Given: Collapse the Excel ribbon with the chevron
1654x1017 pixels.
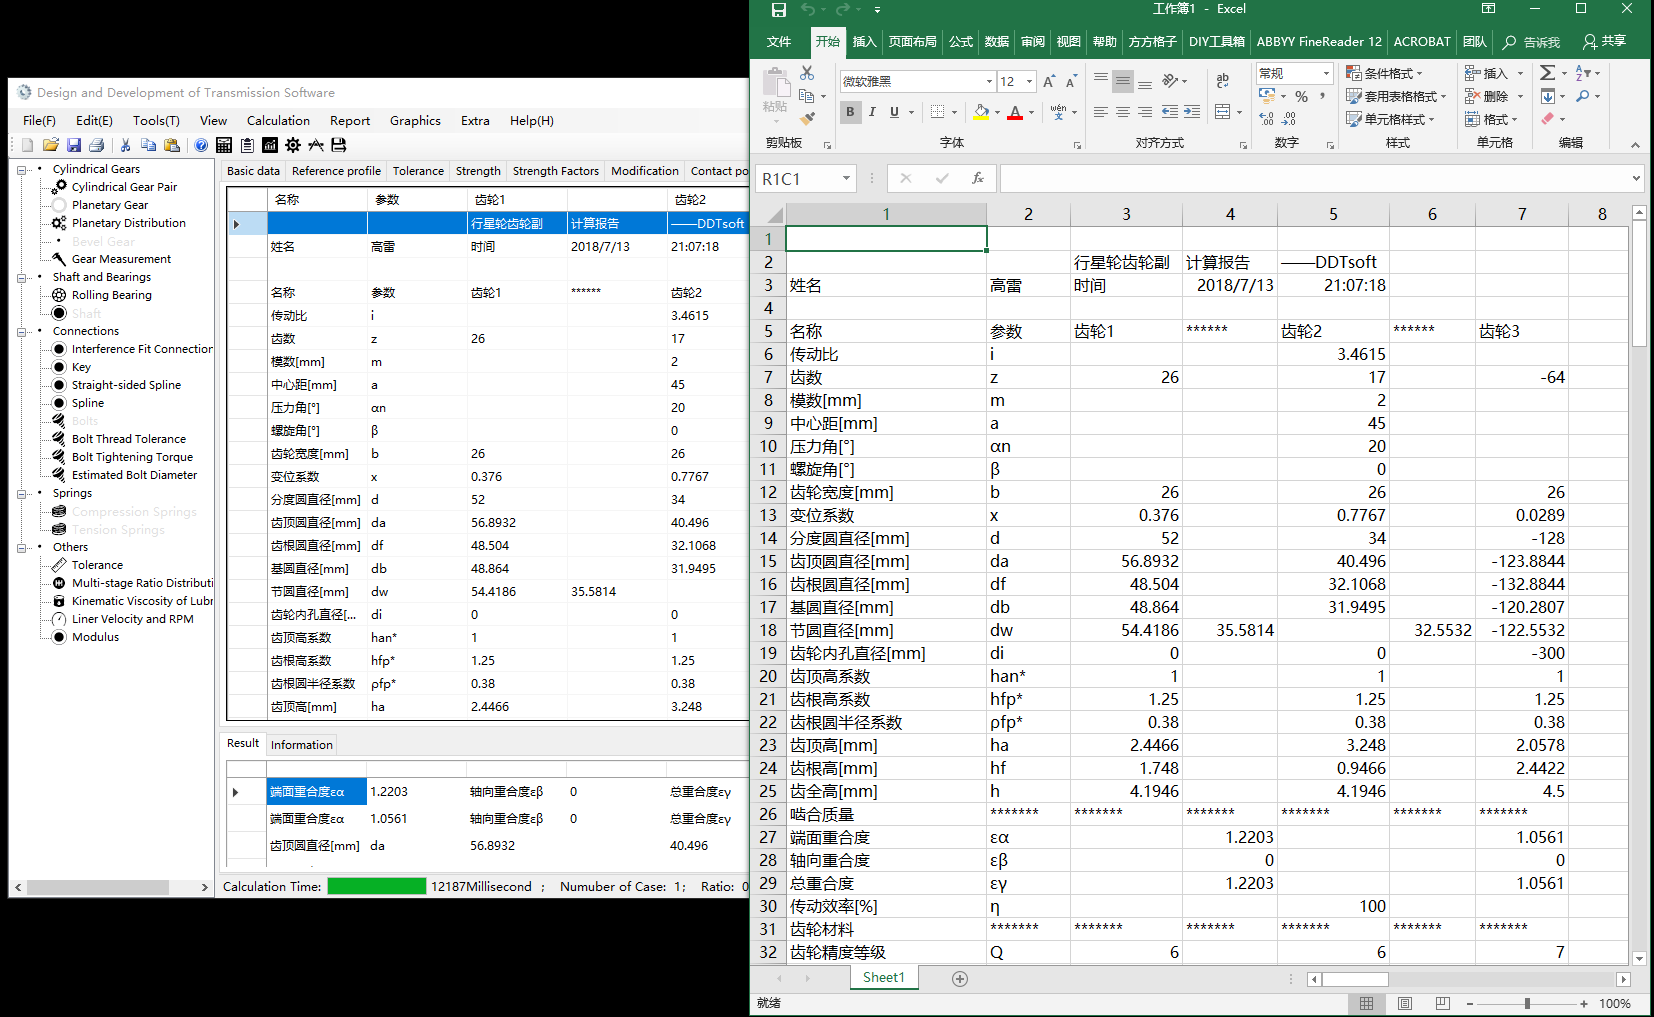Looking at the screenshot, I should (1635, 145).
